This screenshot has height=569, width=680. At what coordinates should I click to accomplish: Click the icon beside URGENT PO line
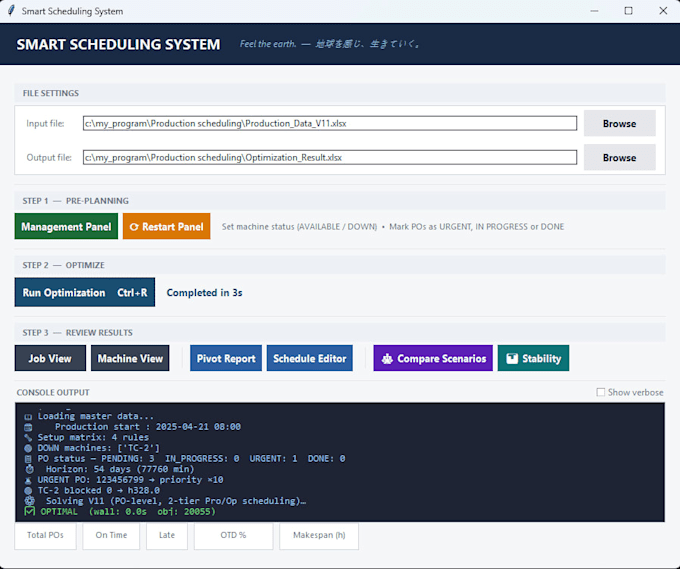[28, 480]
